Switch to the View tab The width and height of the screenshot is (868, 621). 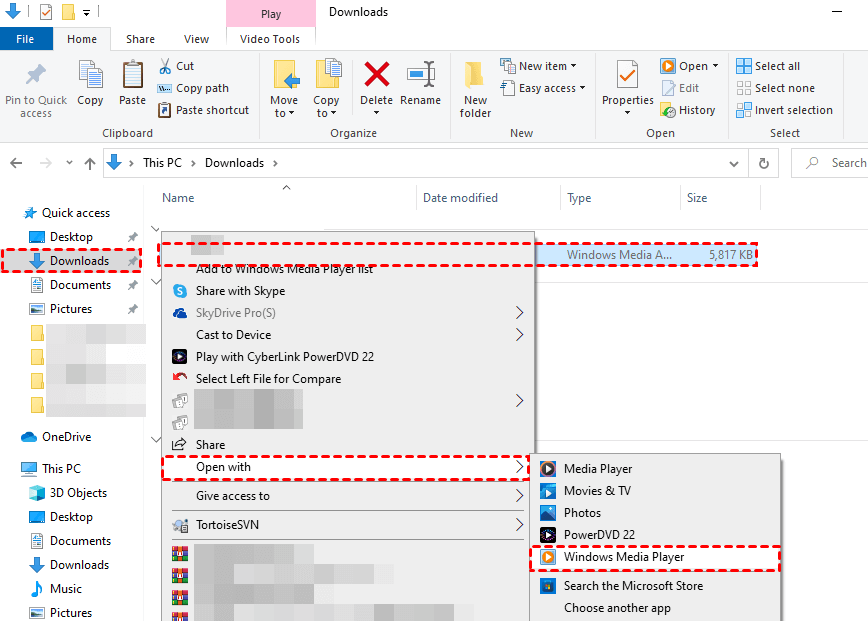pos(196,39)
